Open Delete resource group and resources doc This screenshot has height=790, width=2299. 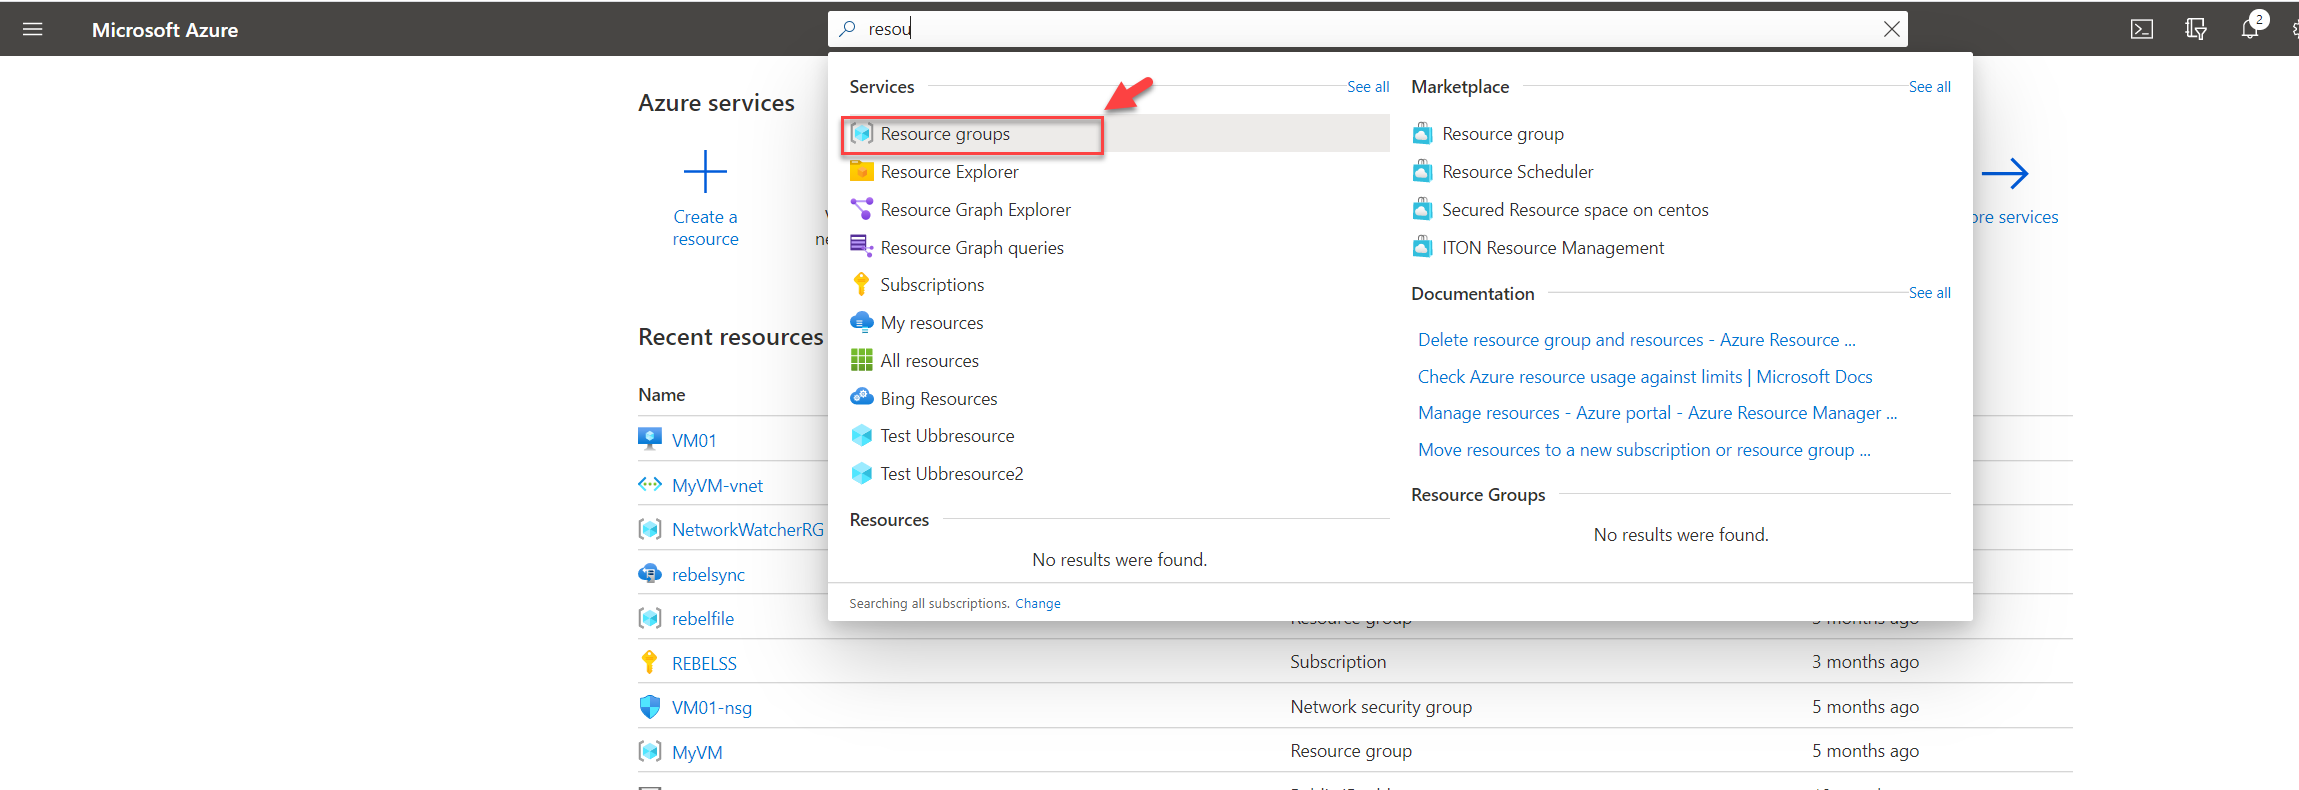tap(1636, 340)
